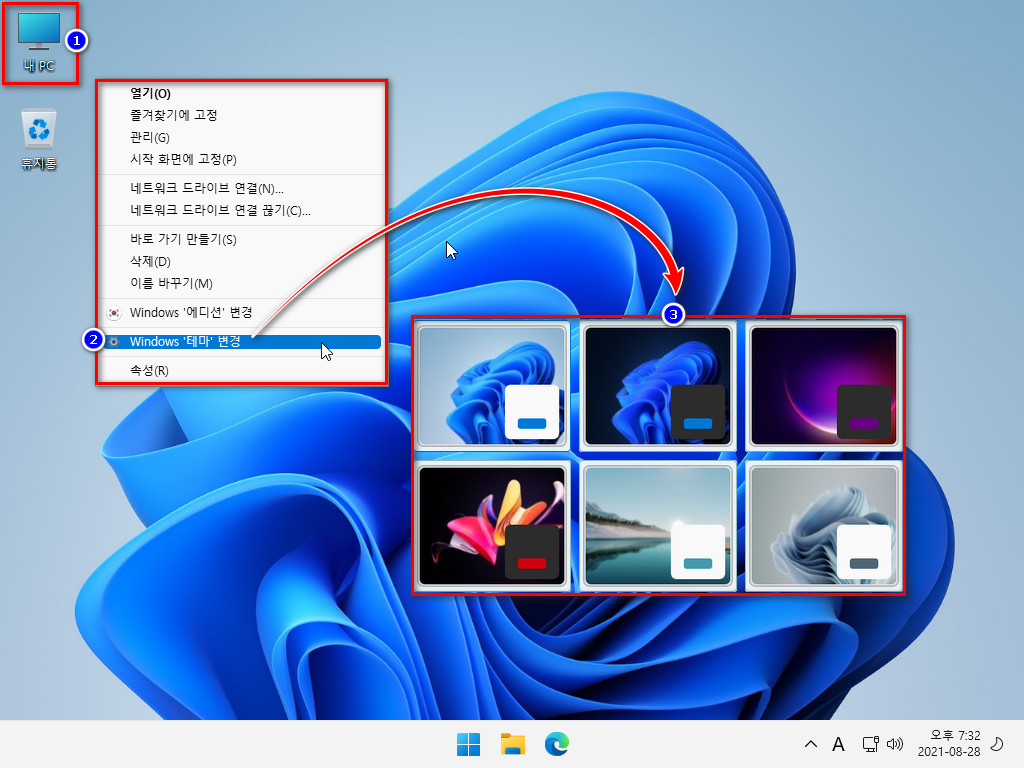Choose 네트워크 드라이브 연결(N)... entry
The image size is (1024, 768).
(x=241, y=188)
